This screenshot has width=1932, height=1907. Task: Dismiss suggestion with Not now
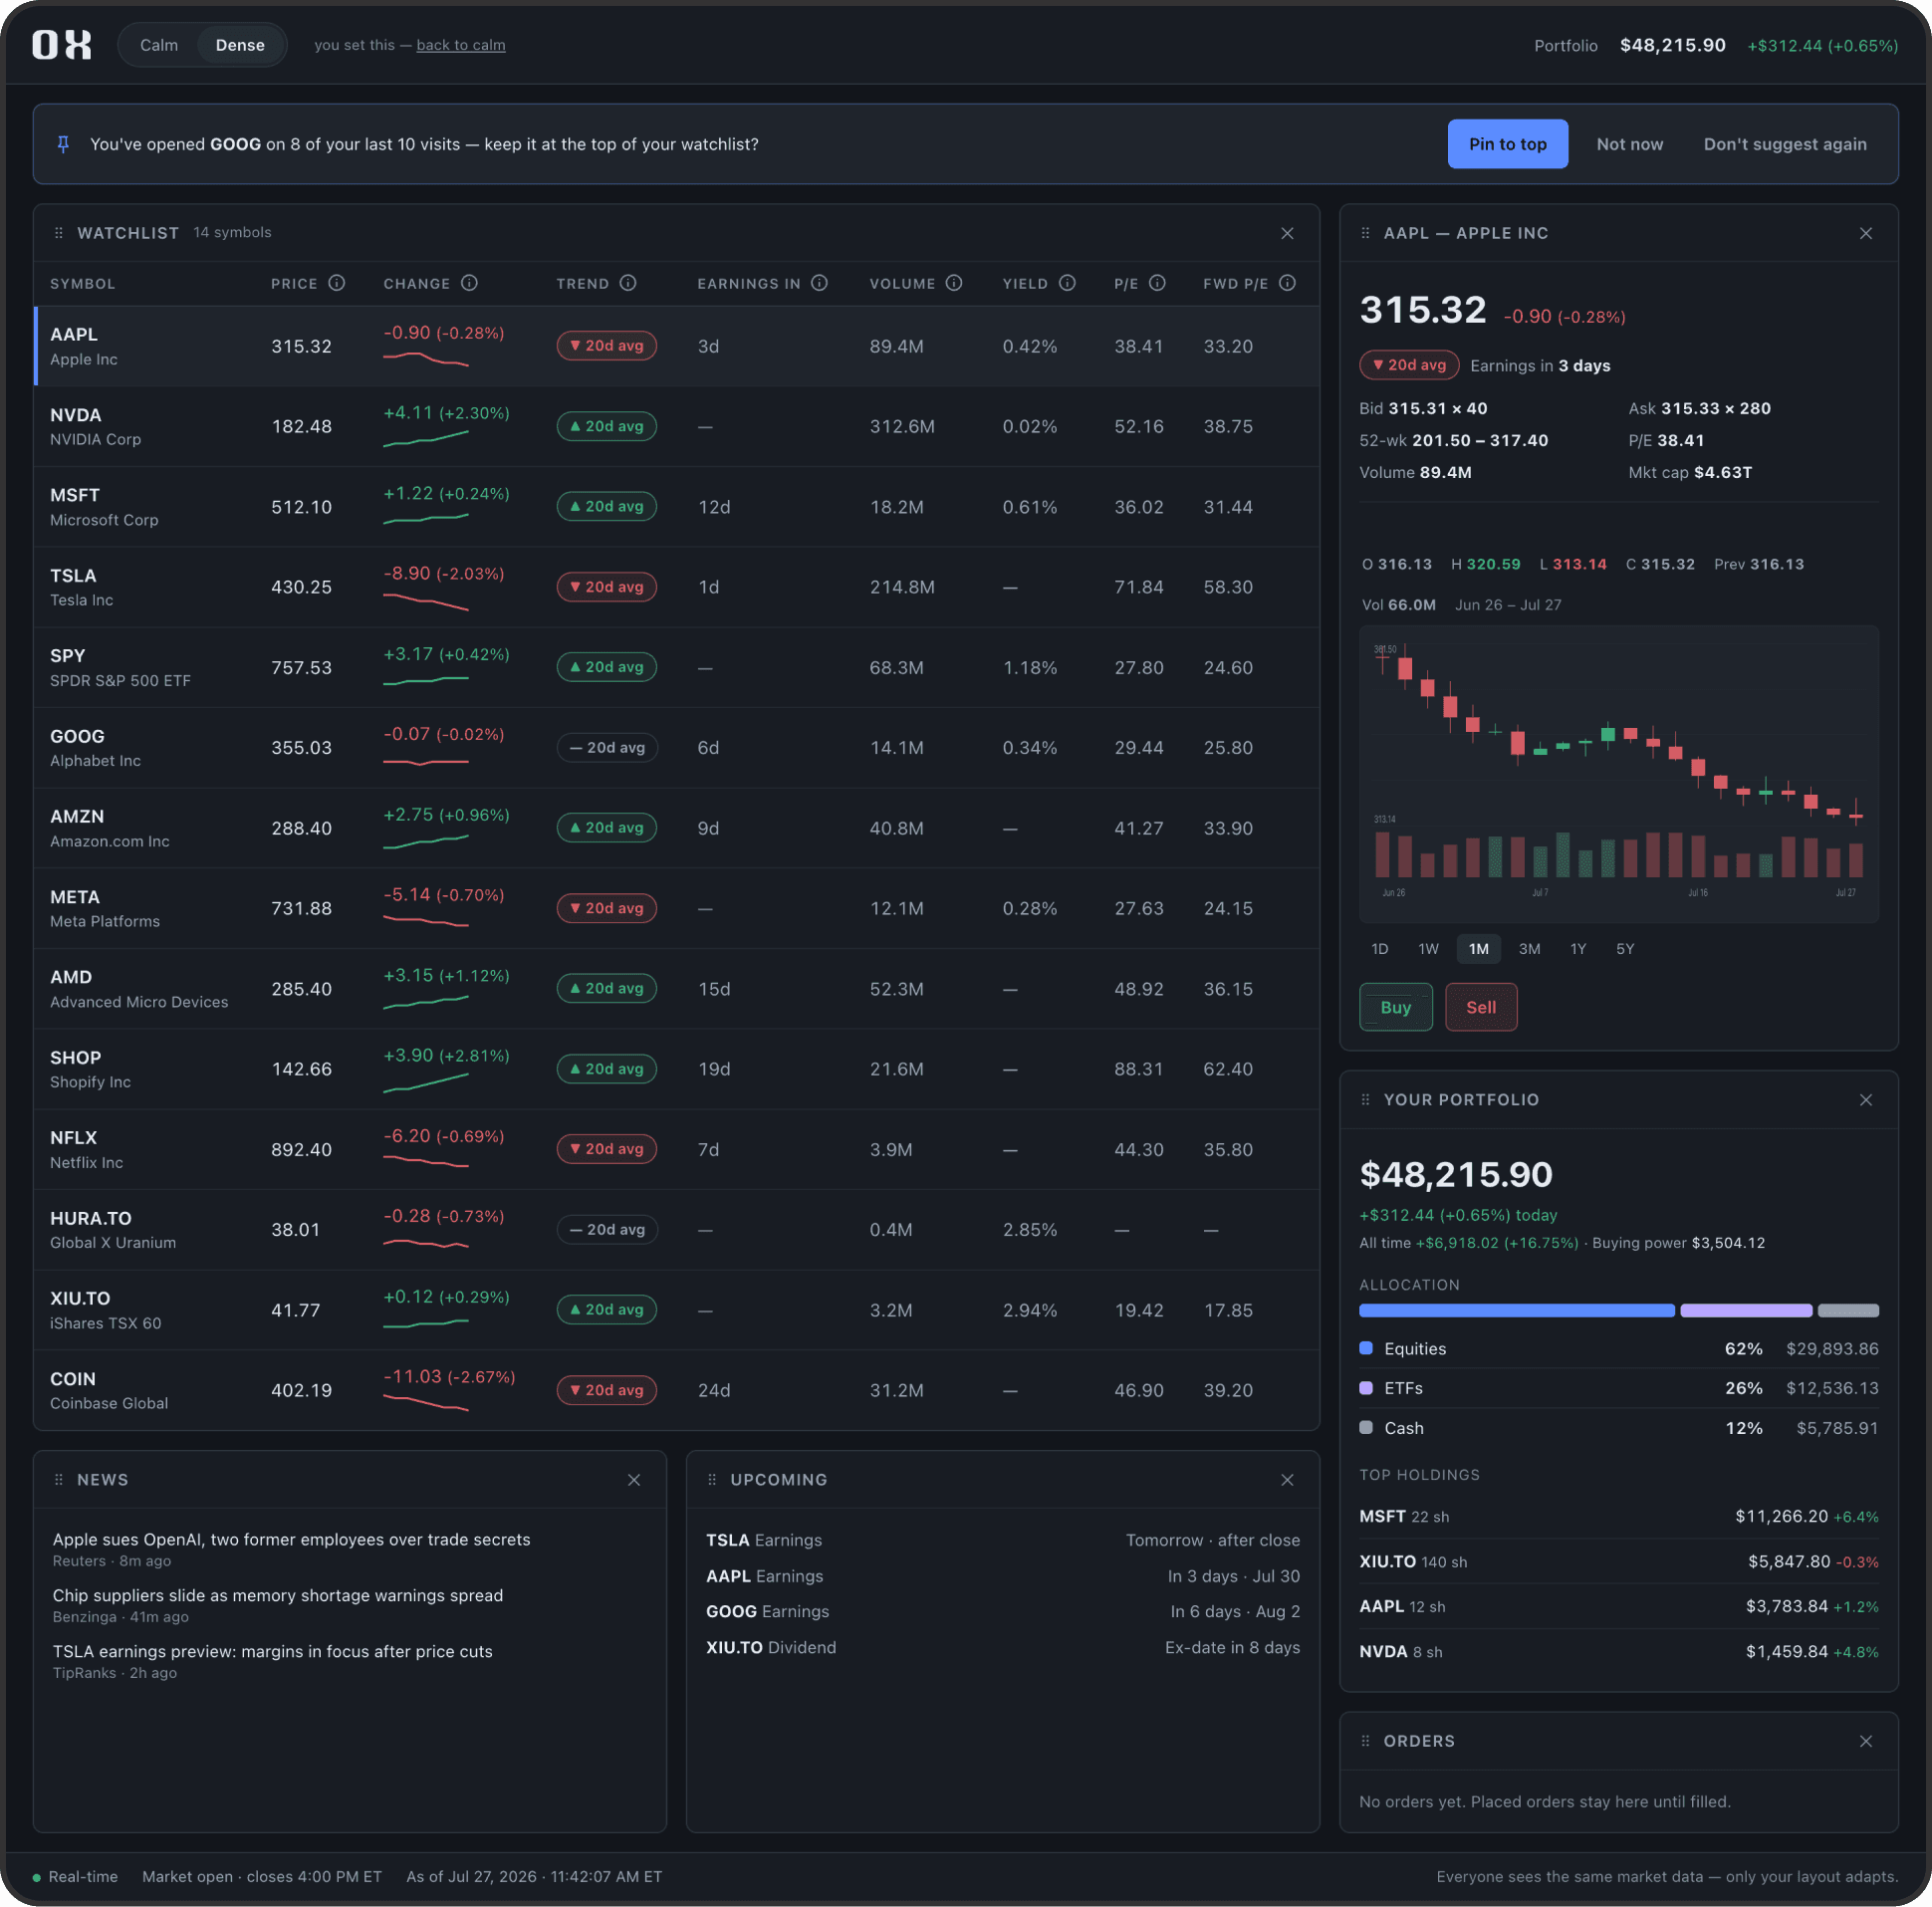point(1629,144)
